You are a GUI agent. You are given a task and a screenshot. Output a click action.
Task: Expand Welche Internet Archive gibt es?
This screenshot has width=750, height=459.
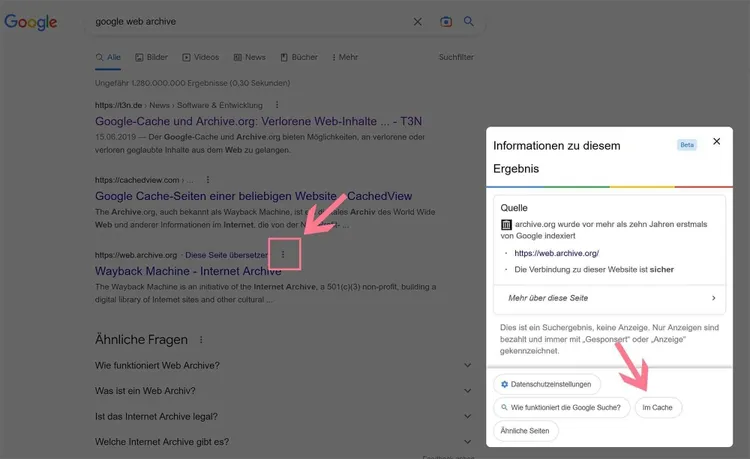click(x=283, y=442)
